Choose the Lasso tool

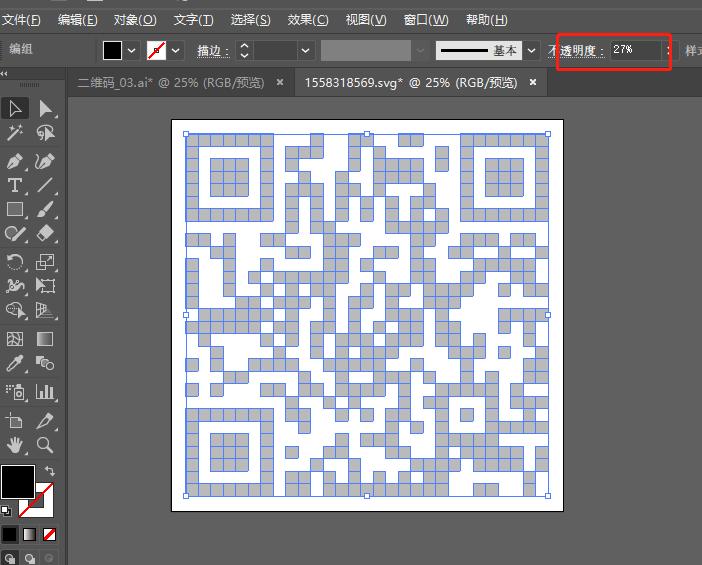[45, 133]
